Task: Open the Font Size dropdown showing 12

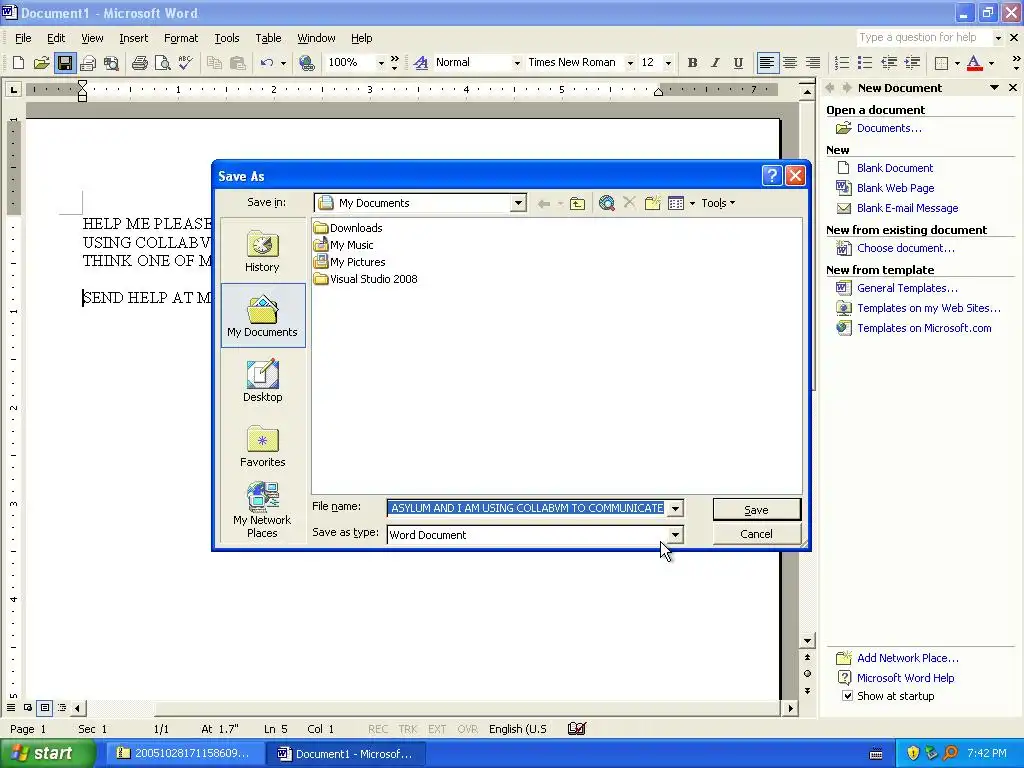Action: pyautogui.click(x=668, y=63)
